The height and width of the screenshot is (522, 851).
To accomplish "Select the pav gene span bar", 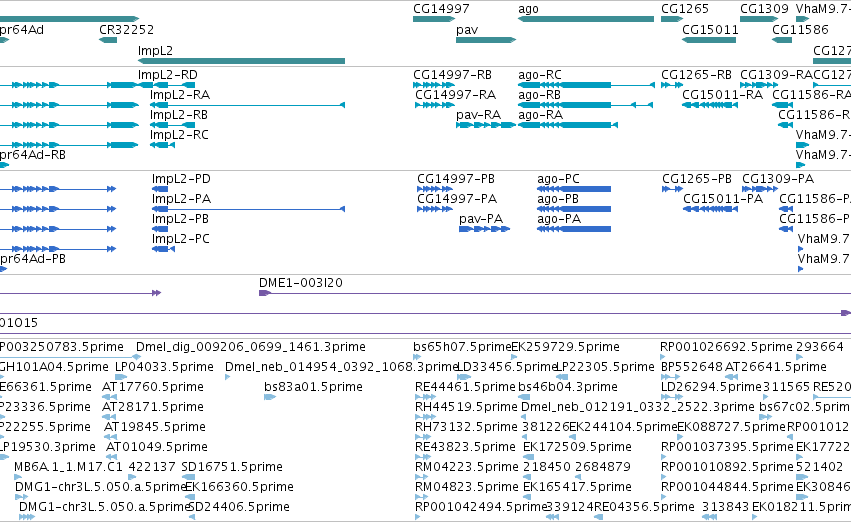I will [x=486, y=40].
